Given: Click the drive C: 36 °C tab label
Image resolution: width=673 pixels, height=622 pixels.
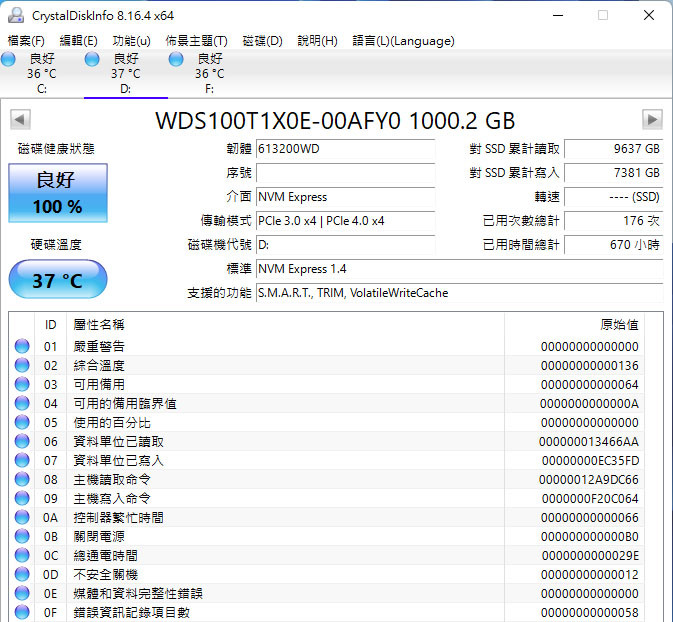Looking at the screenshot, I should 42,73.
